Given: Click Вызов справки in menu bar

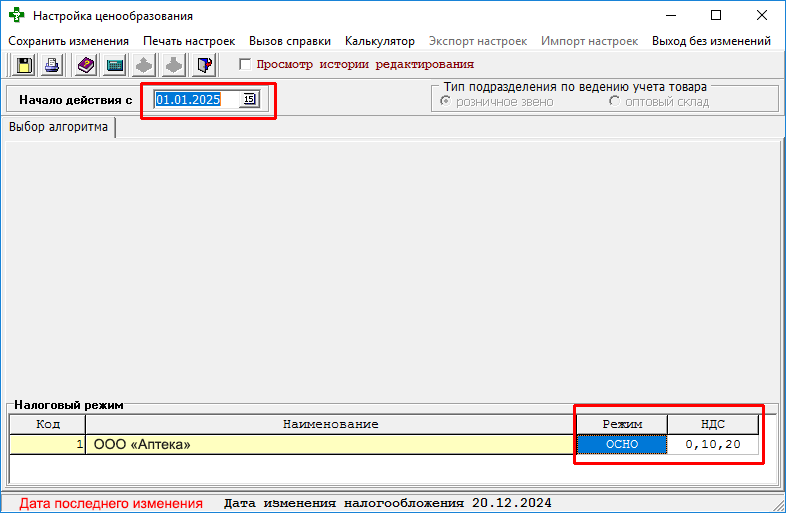Looking at the screenshot, I should click(290, 41).
